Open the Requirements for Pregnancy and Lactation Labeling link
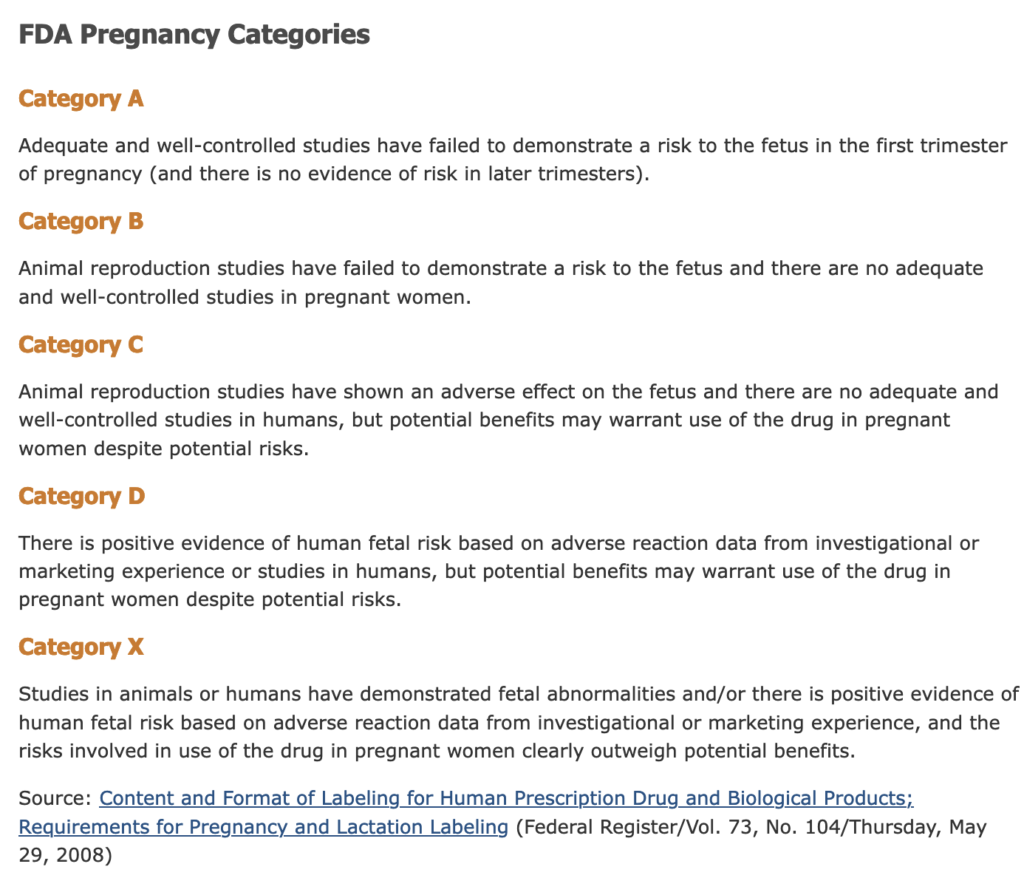 click(263, 827)
